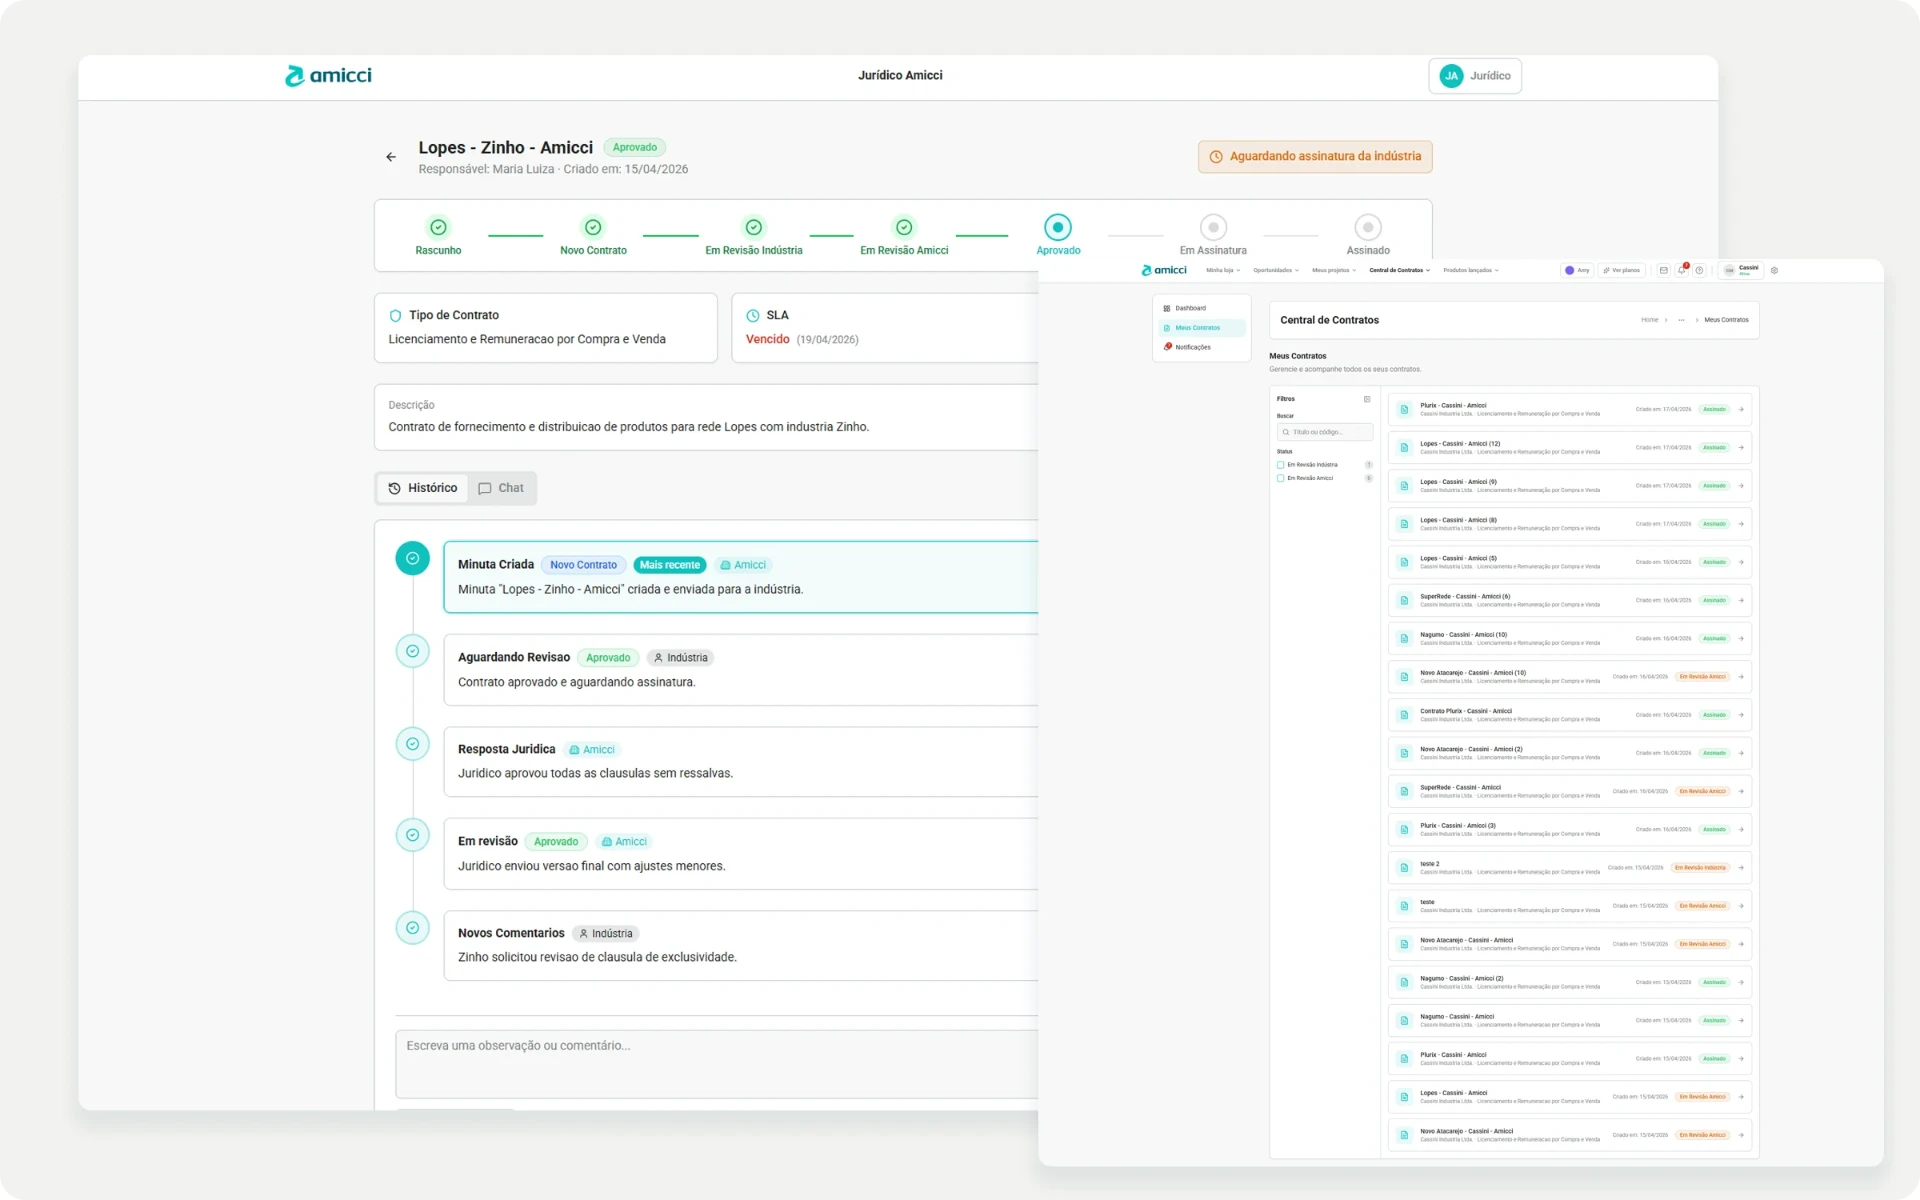The width and height of the screenshot is (1920, 1200).
Task: Click the amicci logo in the Central de Contratos window
Action: coord(1164,270)
